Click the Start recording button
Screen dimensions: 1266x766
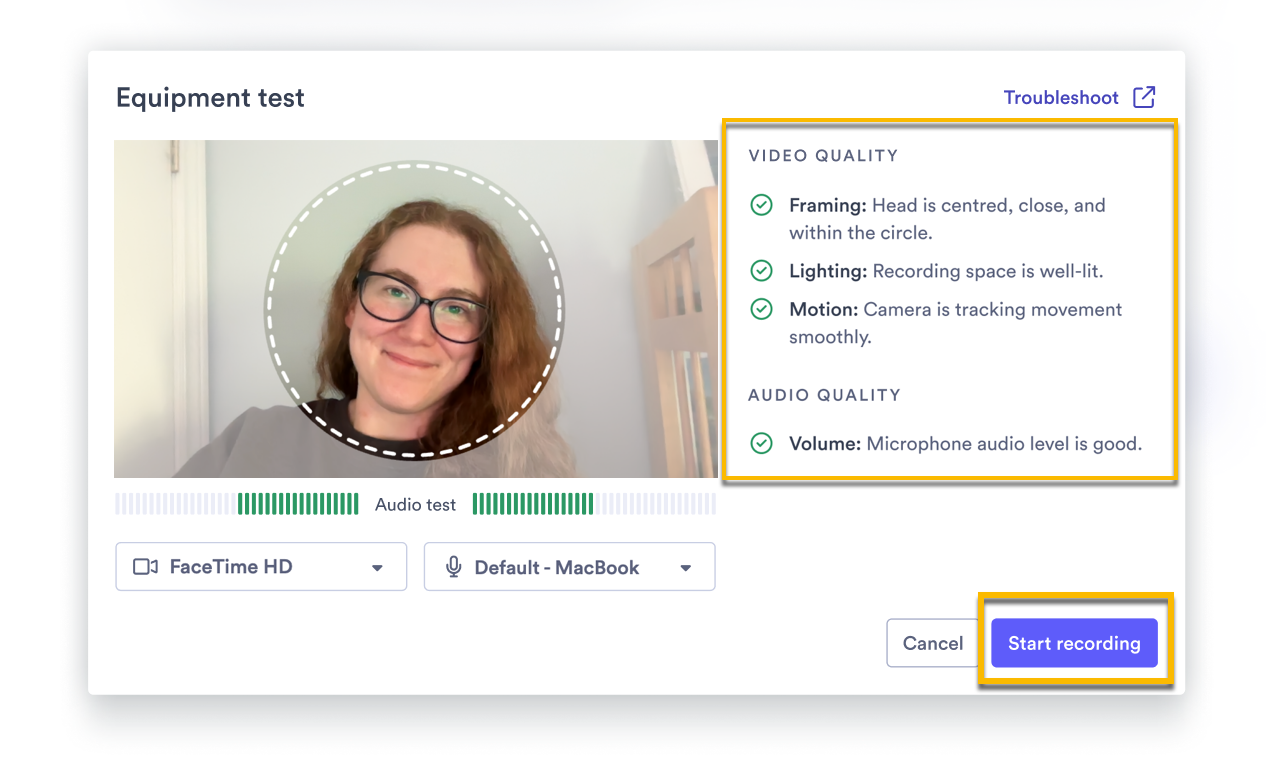pyautogui.click(x=1074, y=643)
